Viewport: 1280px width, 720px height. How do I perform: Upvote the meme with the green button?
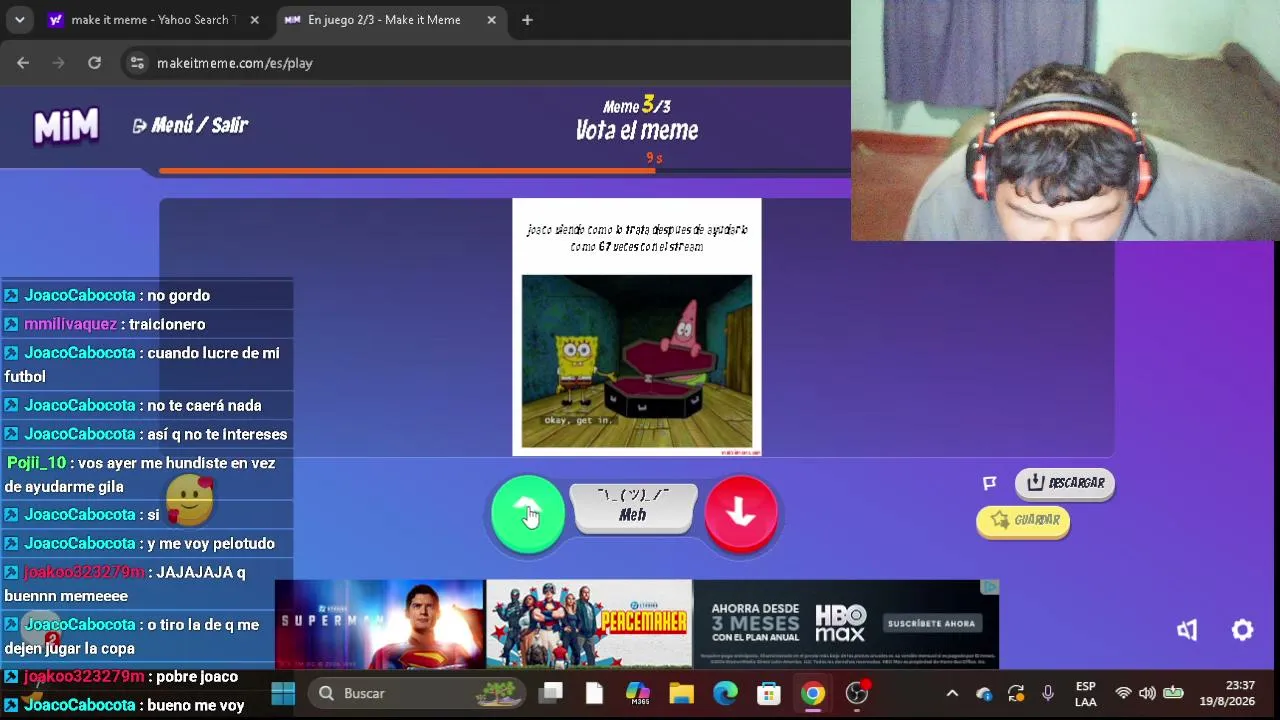[528, 513]
